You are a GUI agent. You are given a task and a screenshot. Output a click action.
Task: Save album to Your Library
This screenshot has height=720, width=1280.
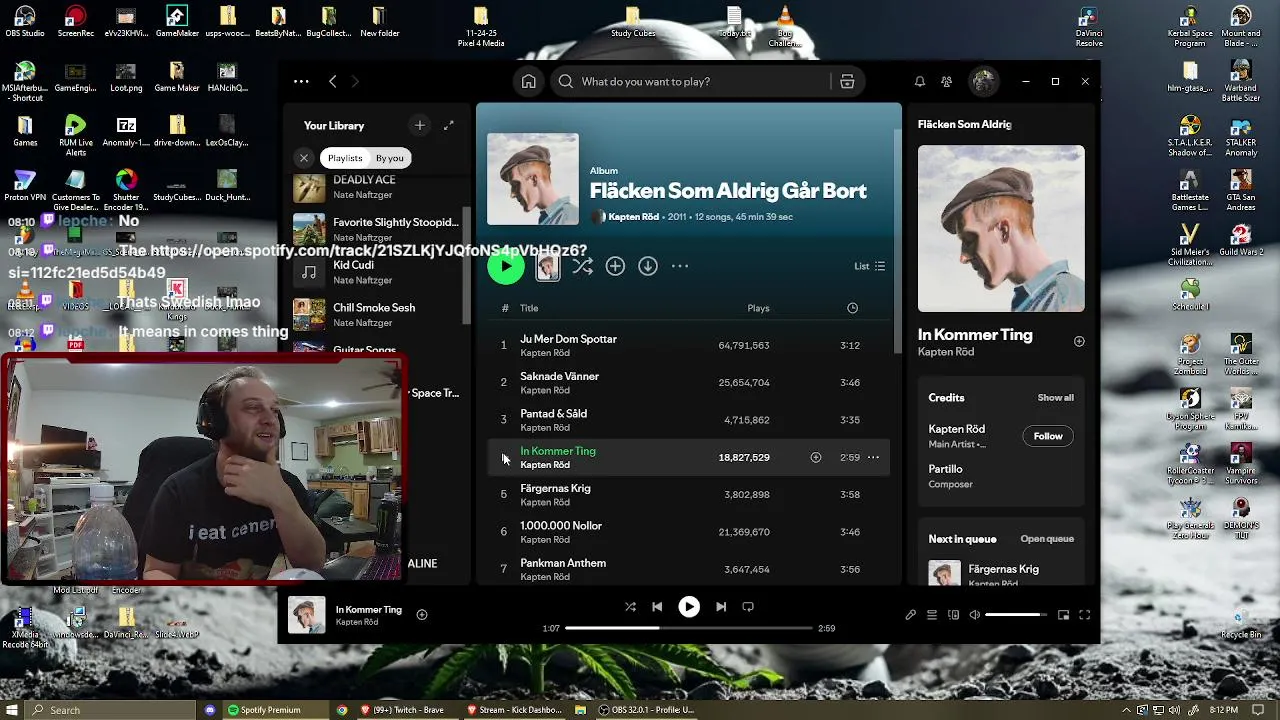(x=615, y=266)
